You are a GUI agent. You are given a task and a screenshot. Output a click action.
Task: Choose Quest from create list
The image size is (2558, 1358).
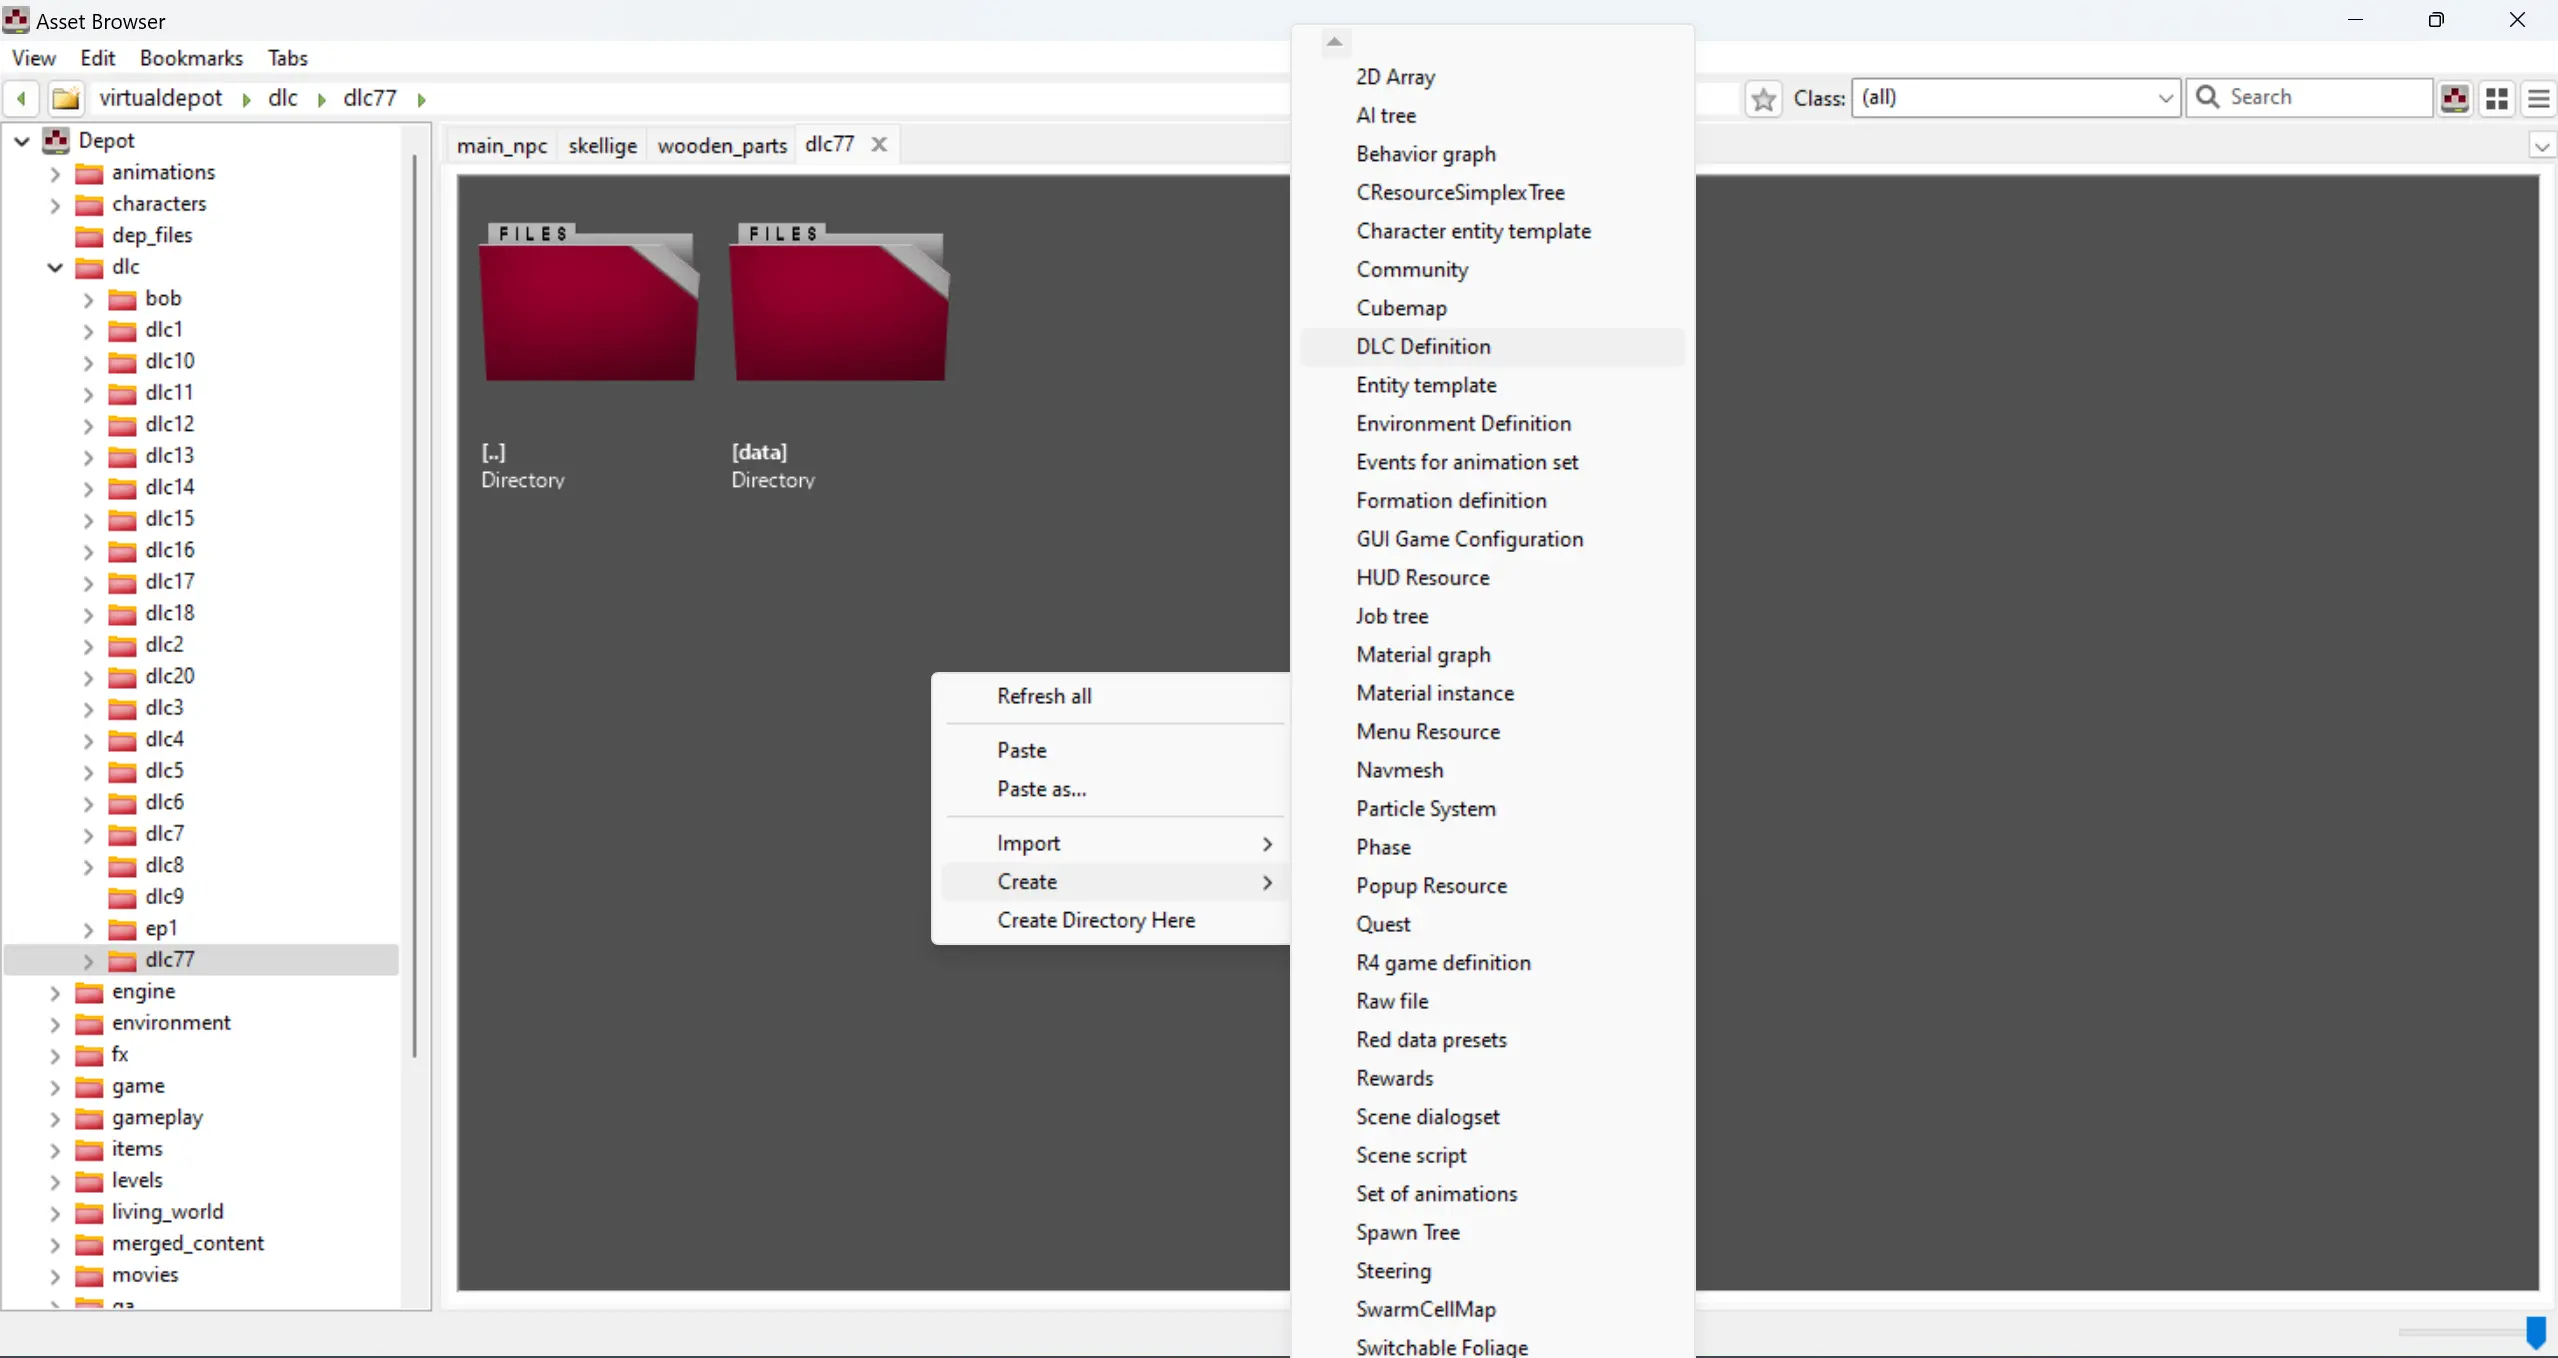1491,924
